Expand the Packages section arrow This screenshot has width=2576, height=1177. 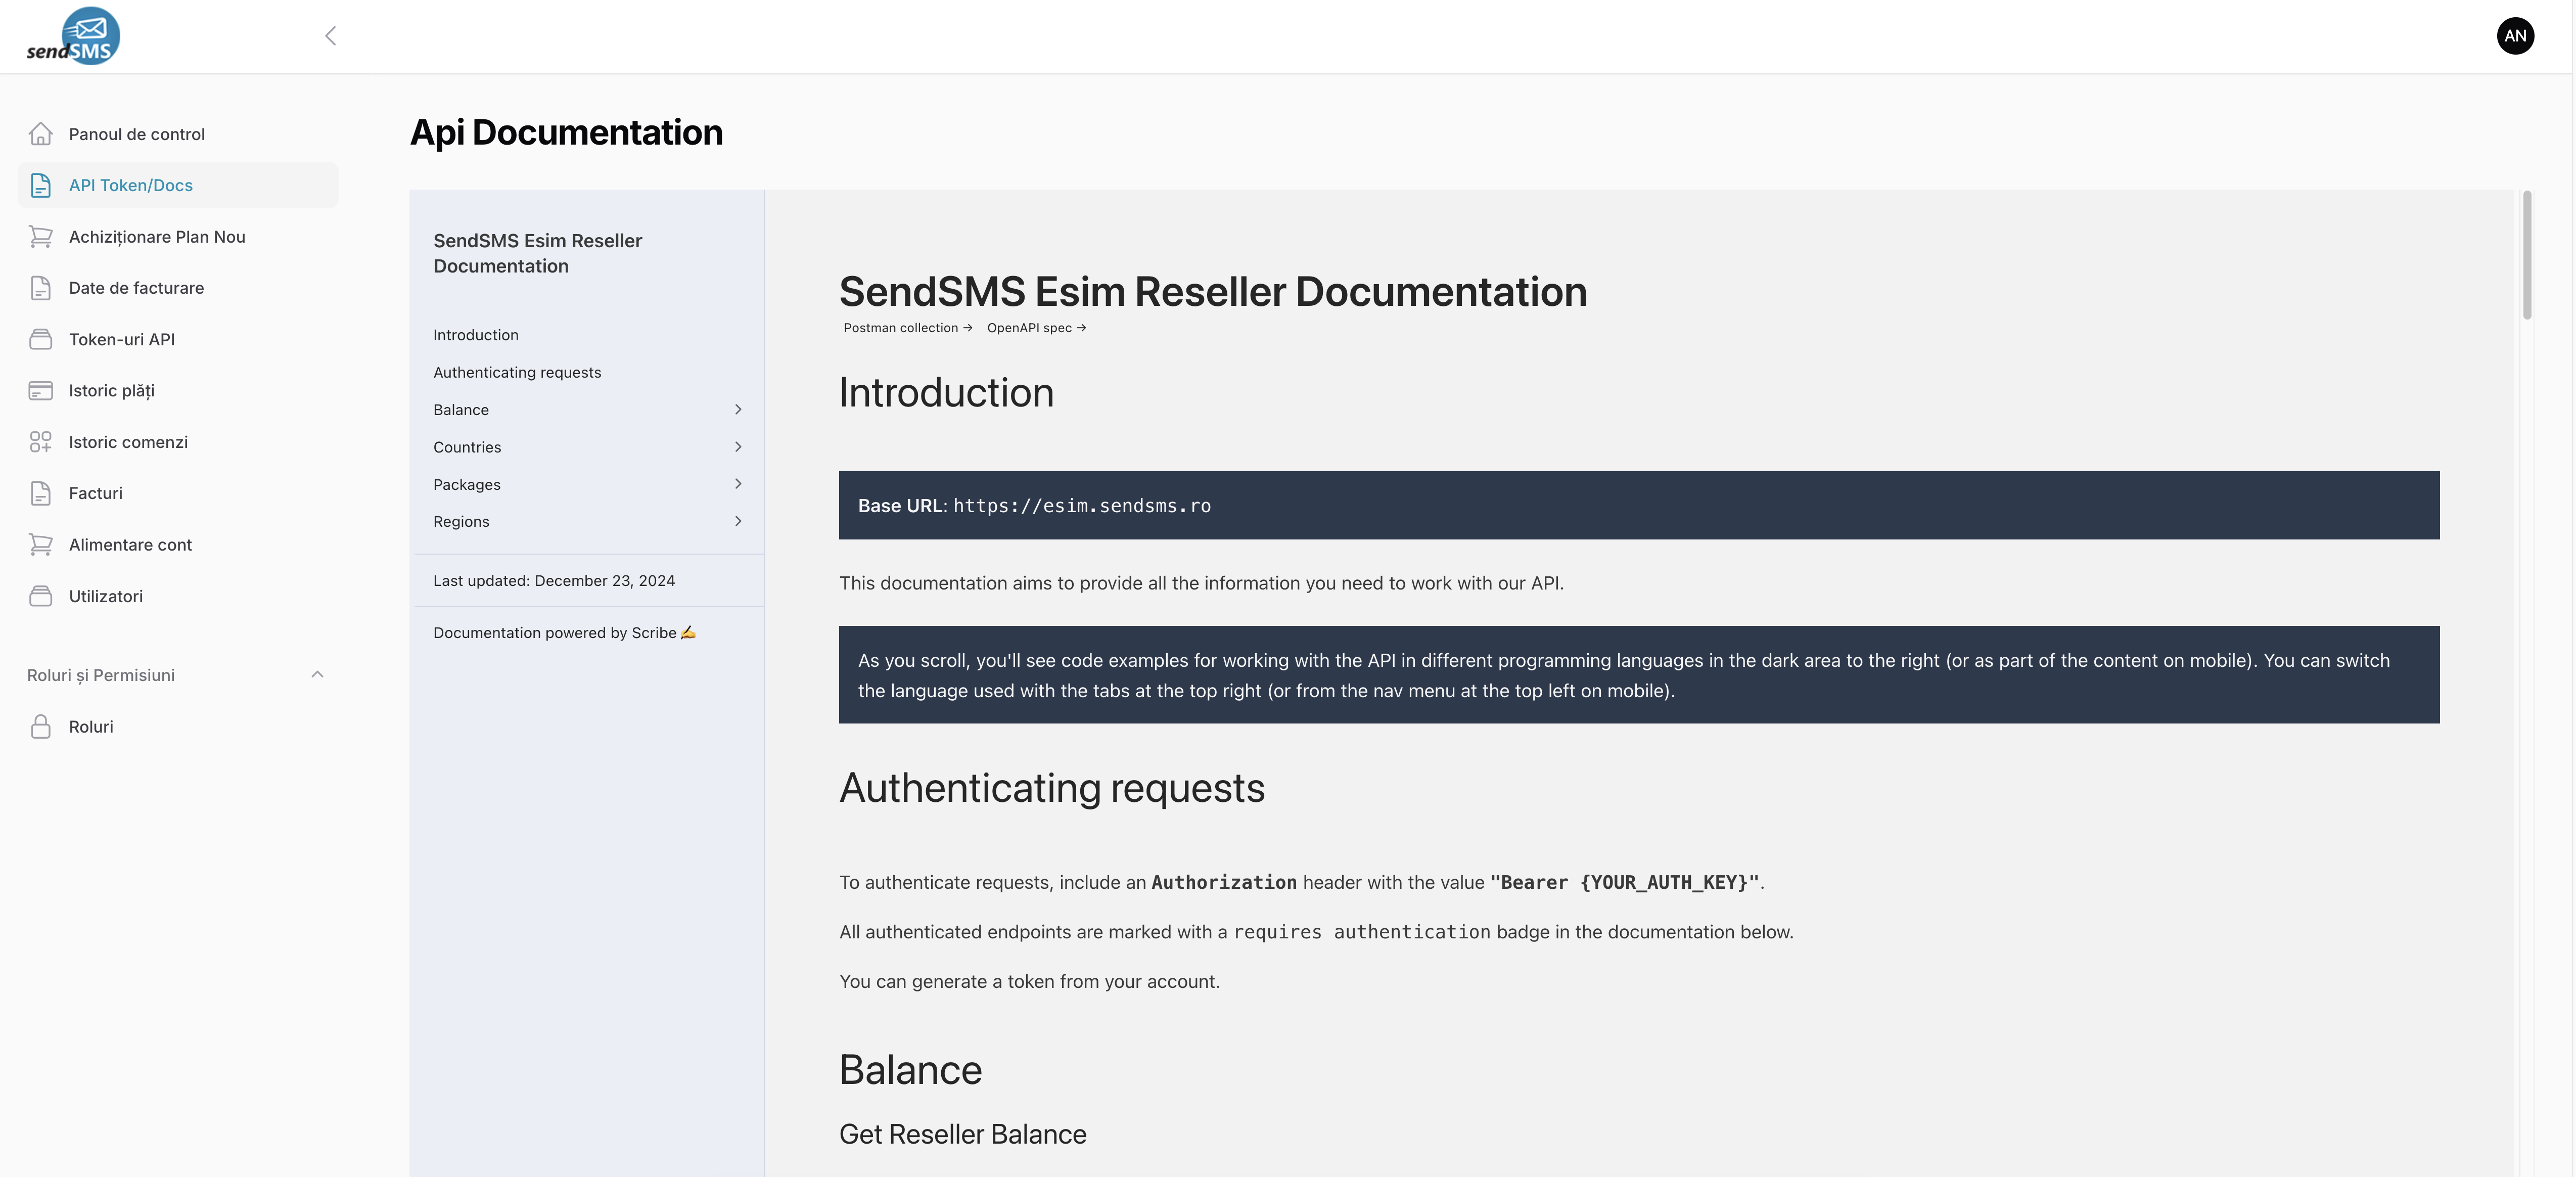(x=738, y=484)
